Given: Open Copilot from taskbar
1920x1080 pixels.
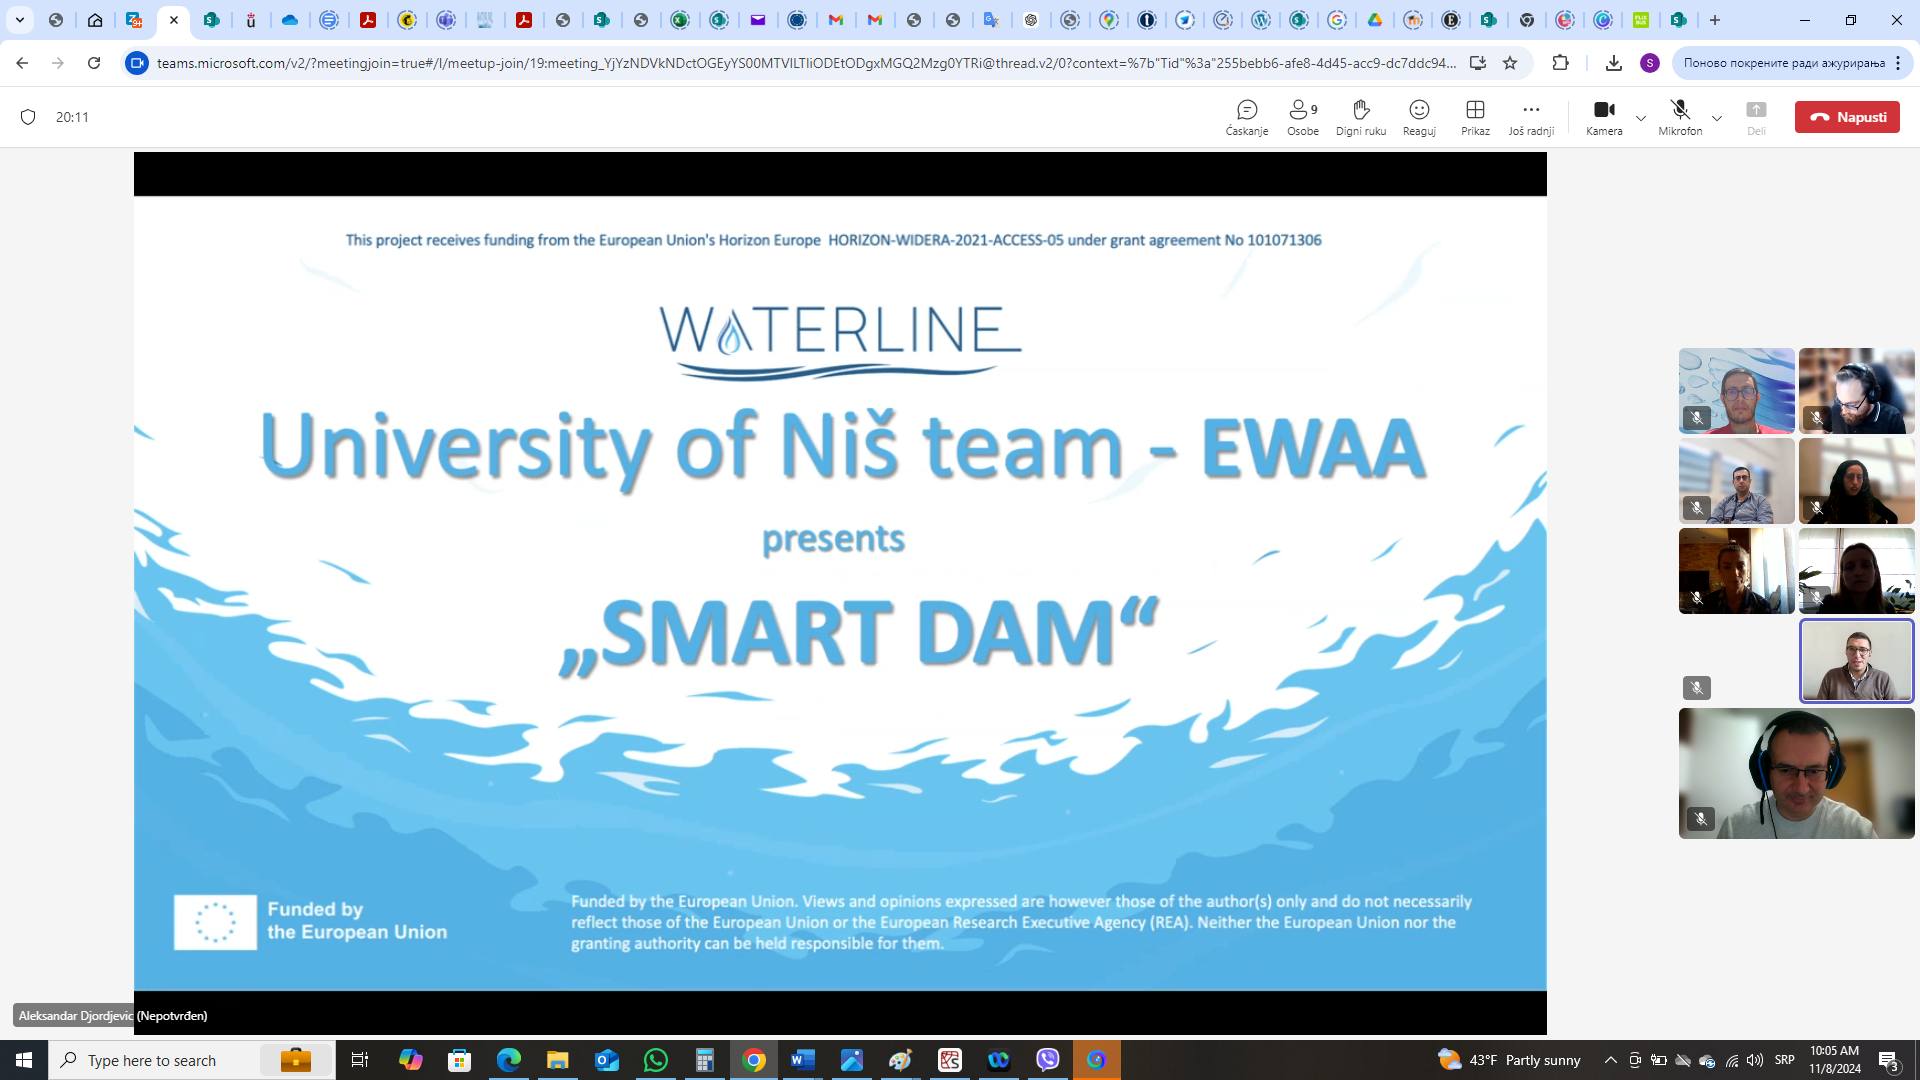Looking at the screenshot, I should coord(410,1060).
